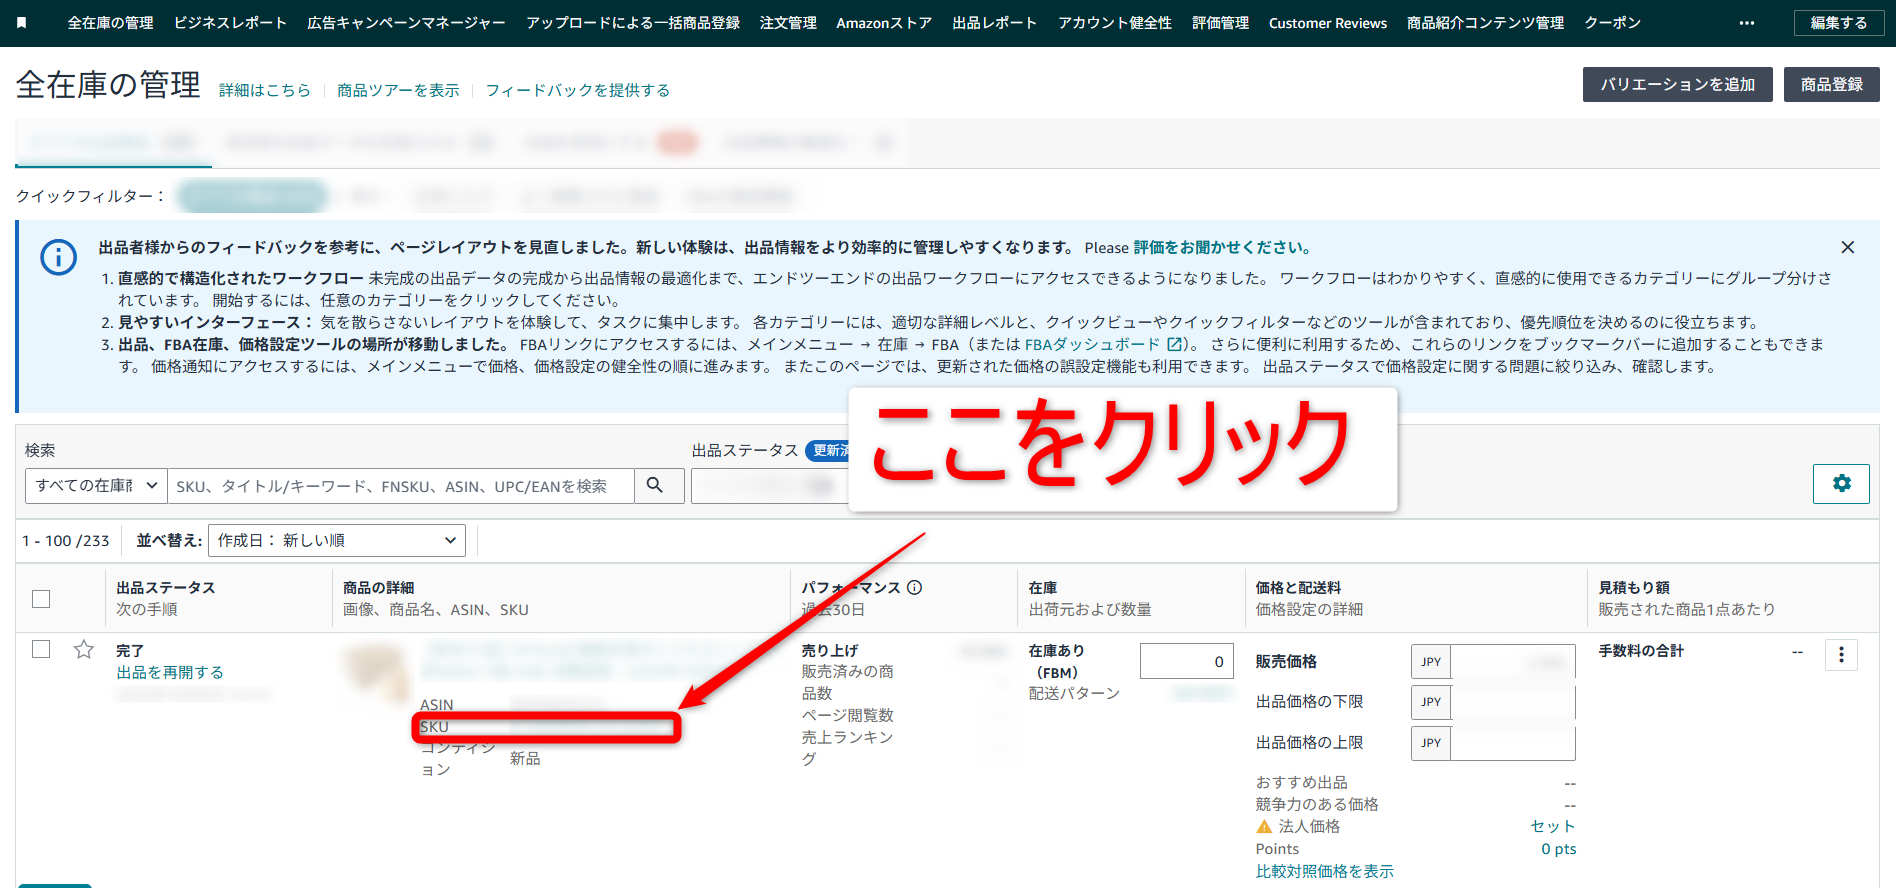The width and height of the screenshot is (1896, 888).
Task: Check the first product row checkbox
Action: (x=41, y=649)
